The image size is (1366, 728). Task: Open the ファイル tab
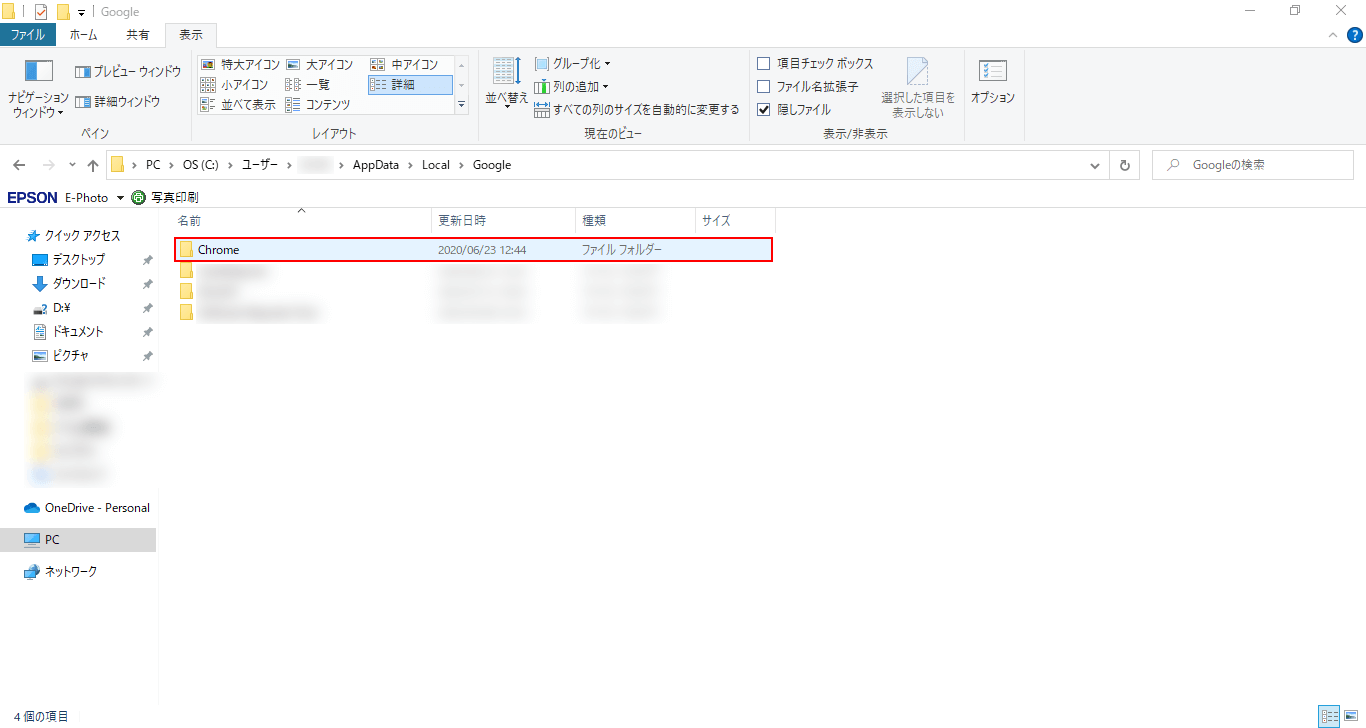click(x=28, y=35)
